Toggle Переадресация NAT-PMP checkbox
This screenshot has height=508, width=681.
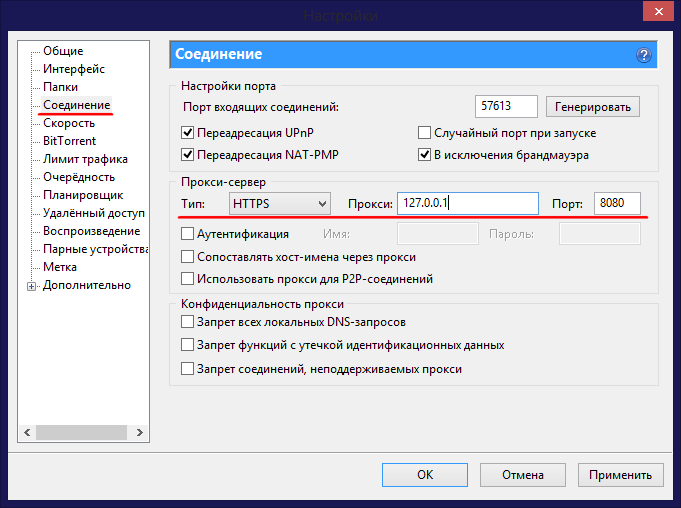188,155
